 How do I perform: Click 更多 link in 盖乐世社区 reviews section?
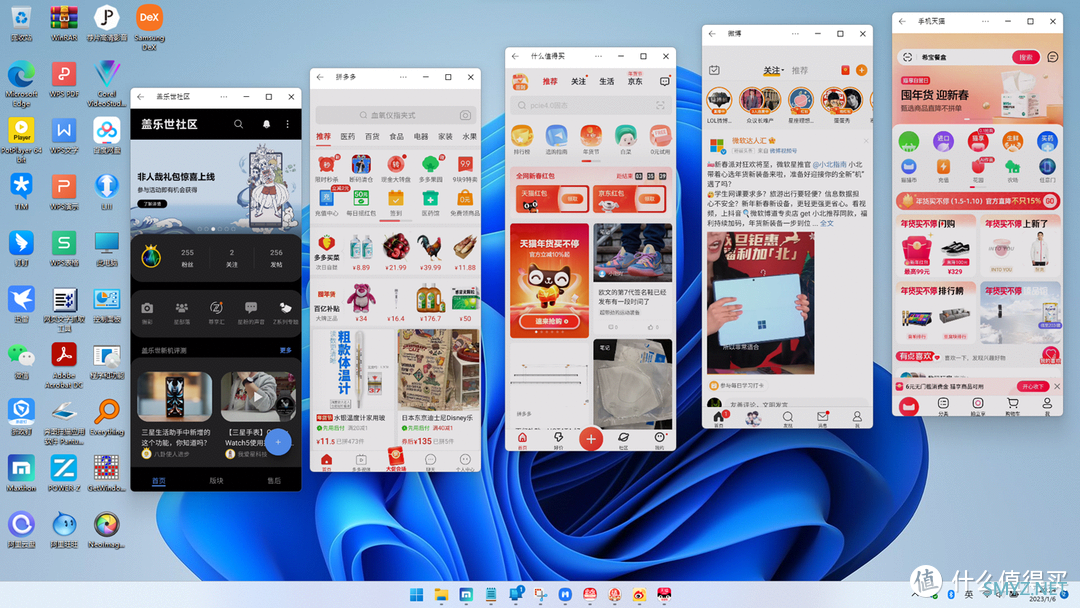click(285, 350)
